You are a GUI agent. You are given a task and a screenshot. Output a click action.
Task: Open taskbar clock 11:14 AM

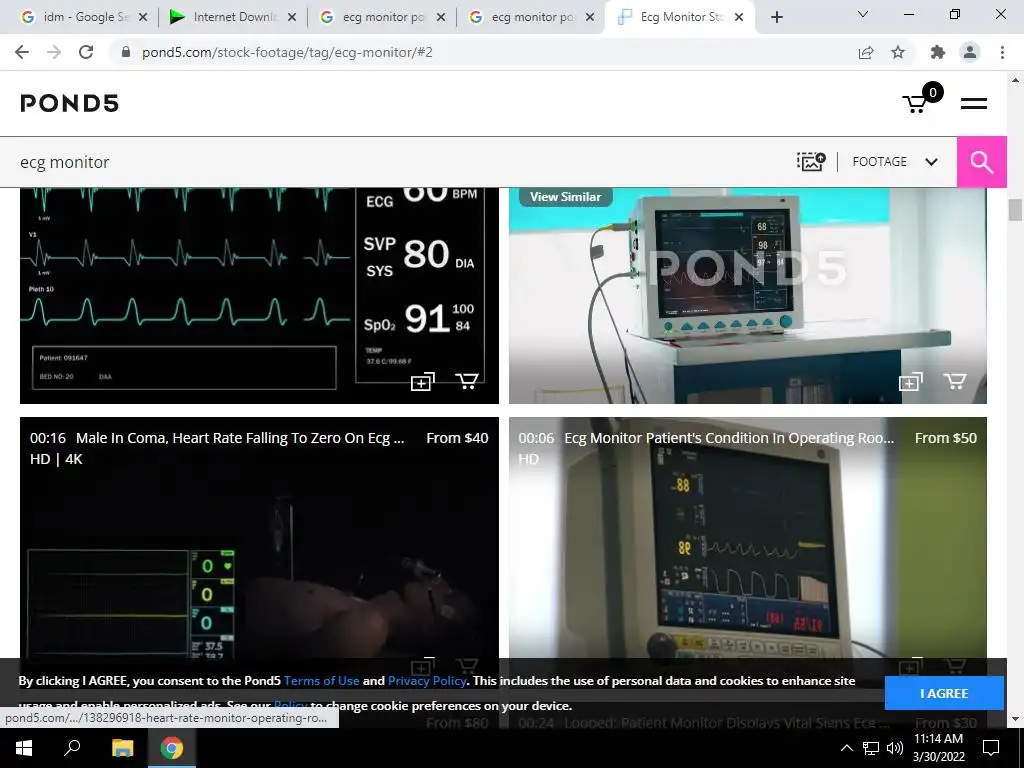(938, 748)
